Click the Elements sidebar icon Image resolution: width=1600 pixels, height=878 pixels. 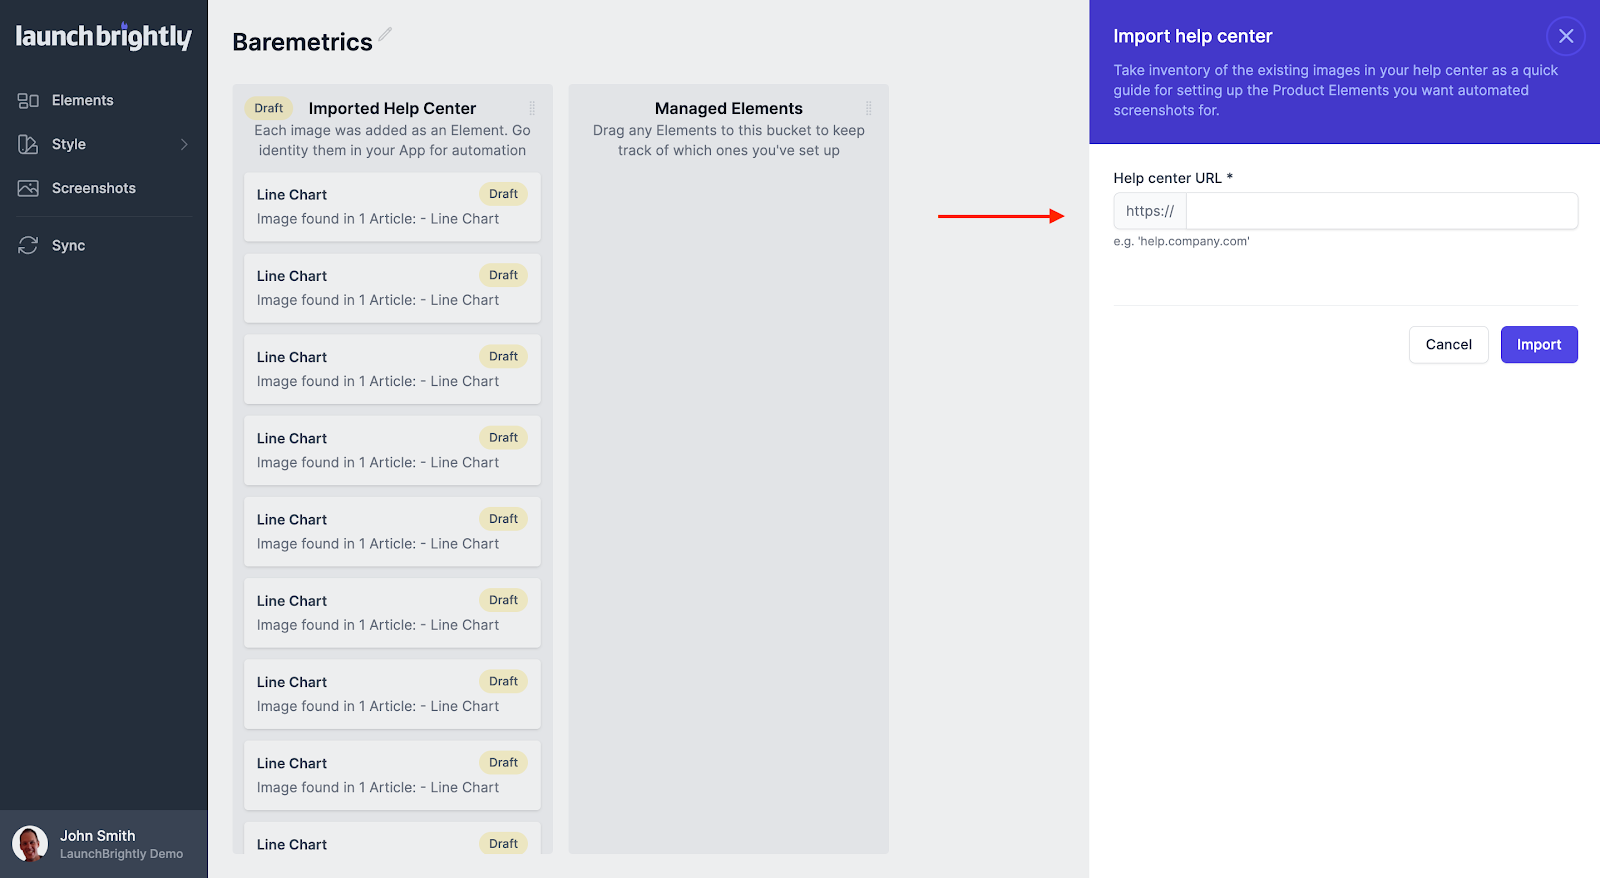click(28, 101)
